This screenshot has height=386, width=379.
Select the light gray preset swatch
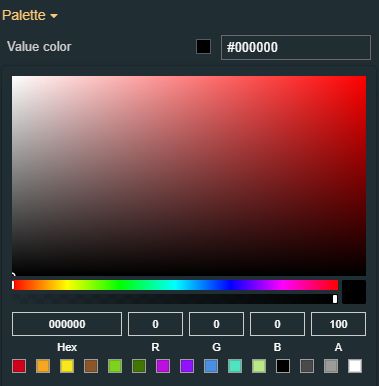point(331,366)
